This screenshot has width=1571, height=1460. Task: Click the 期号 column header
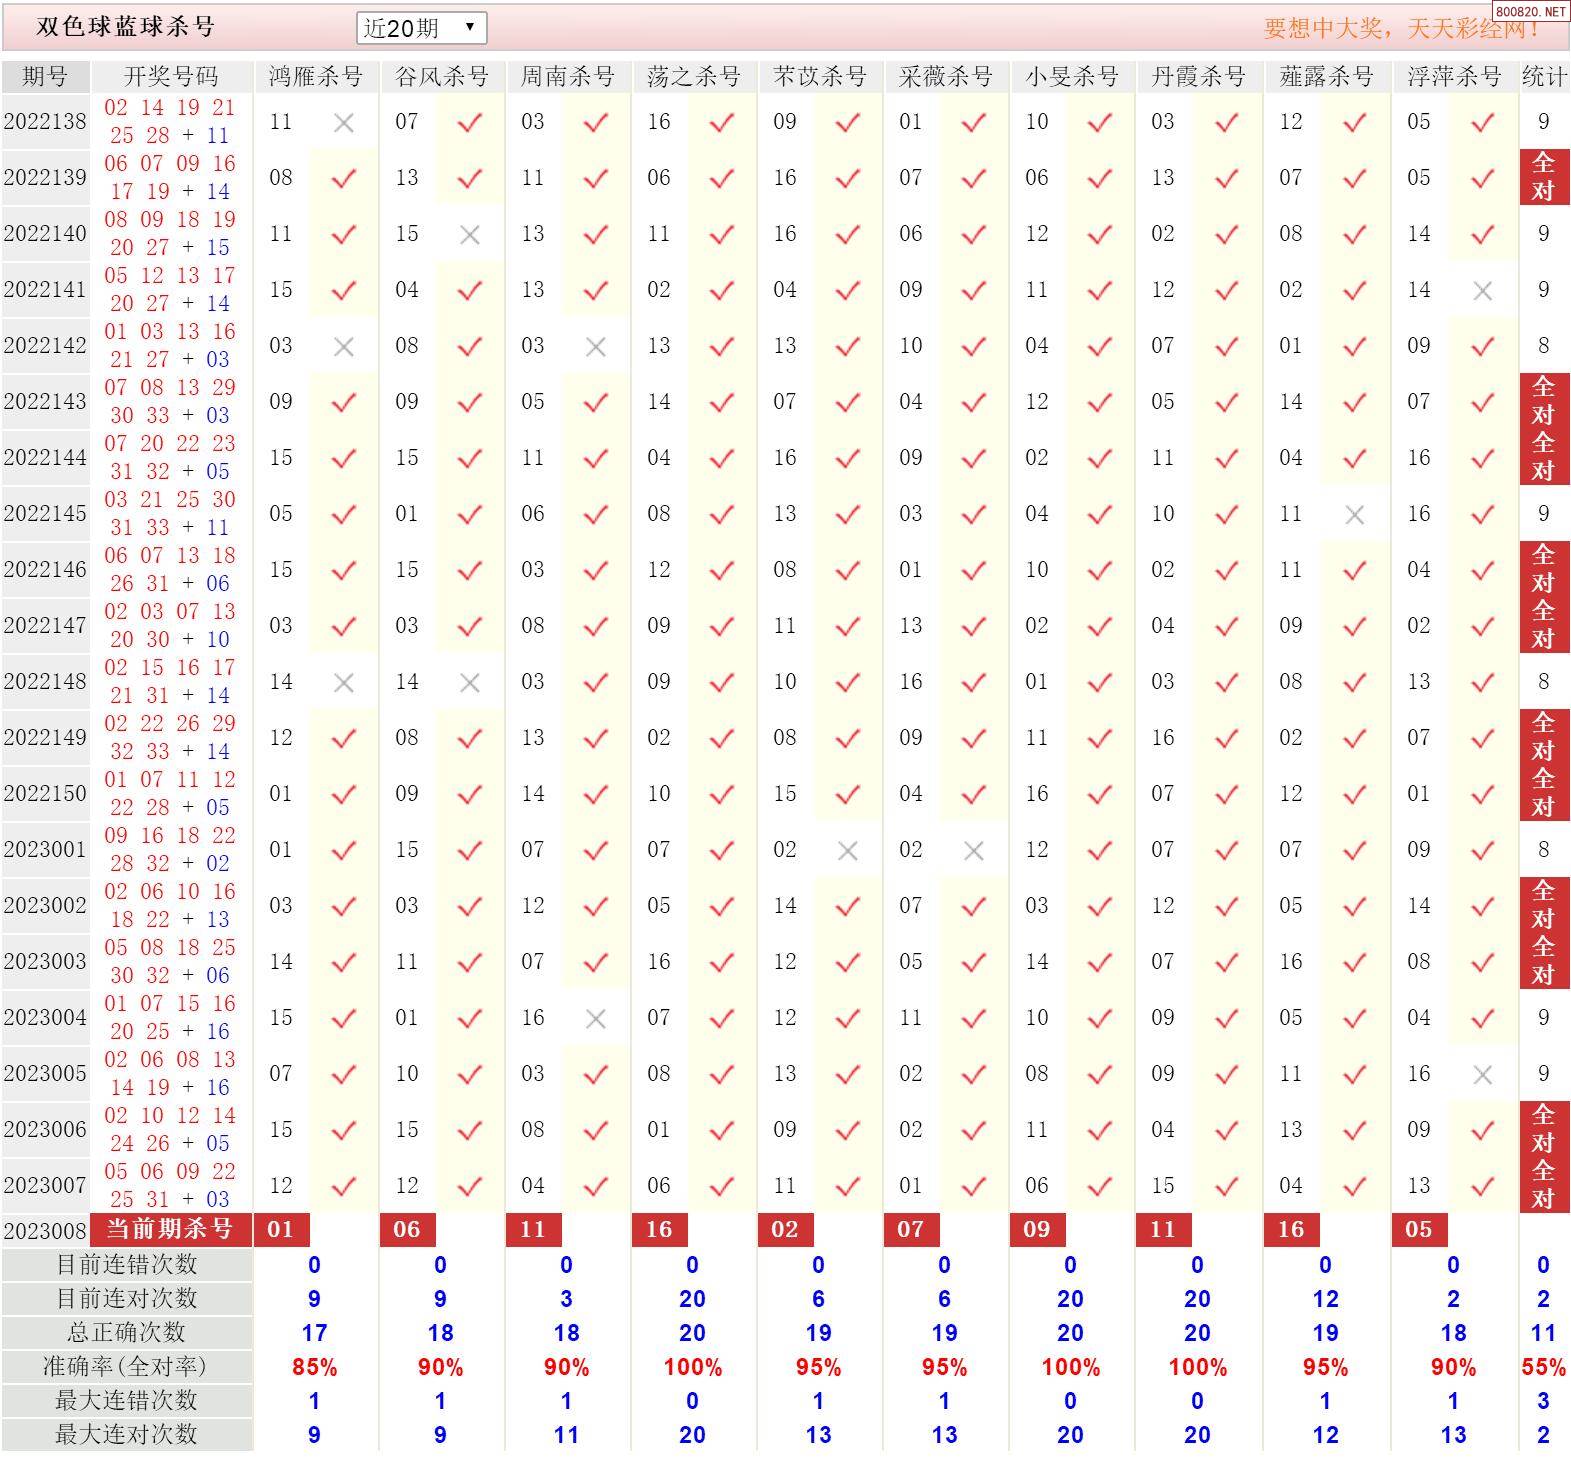pyautogui.click(x=45, y=77)
